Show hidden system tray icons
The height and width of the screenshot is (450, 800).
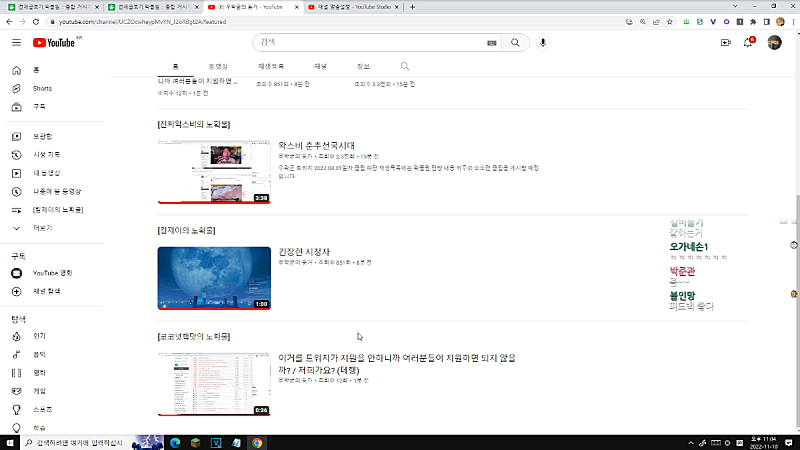[x=691, y=443]
